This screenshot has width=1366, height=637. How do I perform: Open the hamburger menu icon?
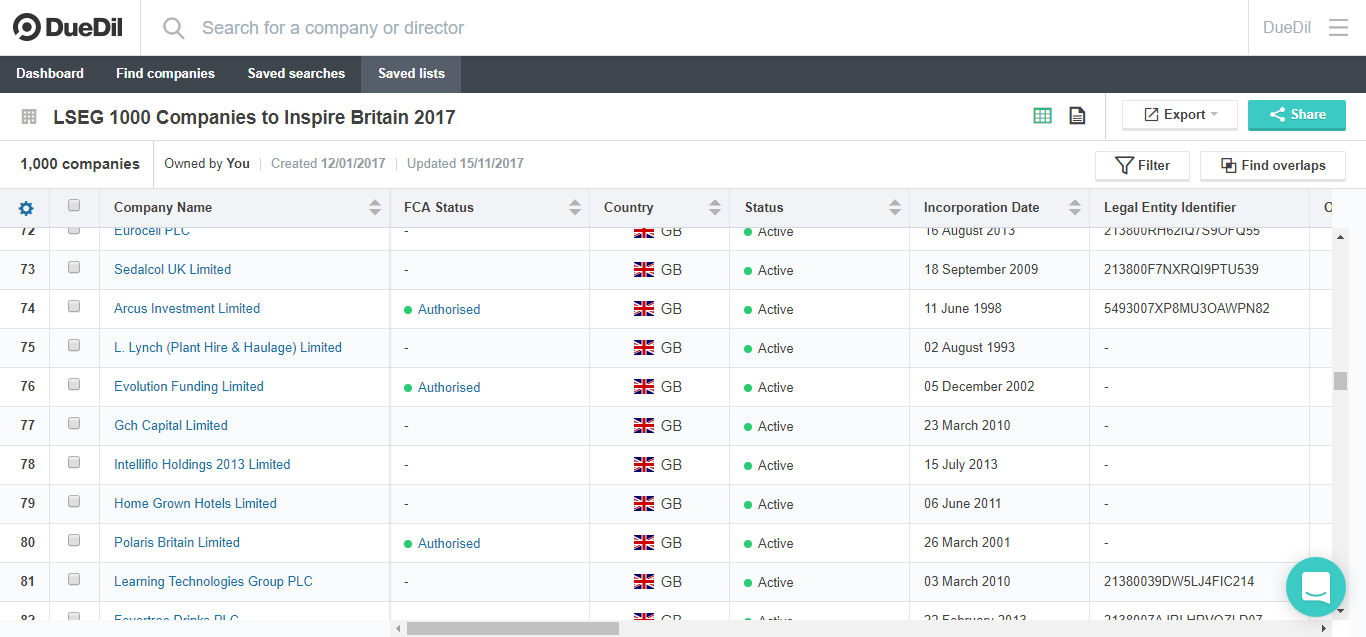(1338, 28)
